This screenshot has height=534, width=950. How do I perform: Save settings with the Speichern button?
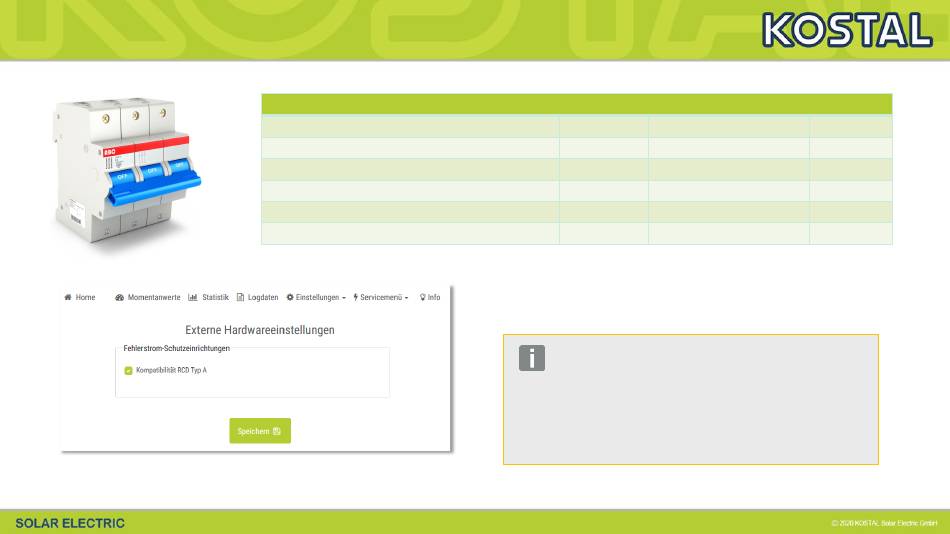pyautogui.click(x=260, y=430)
